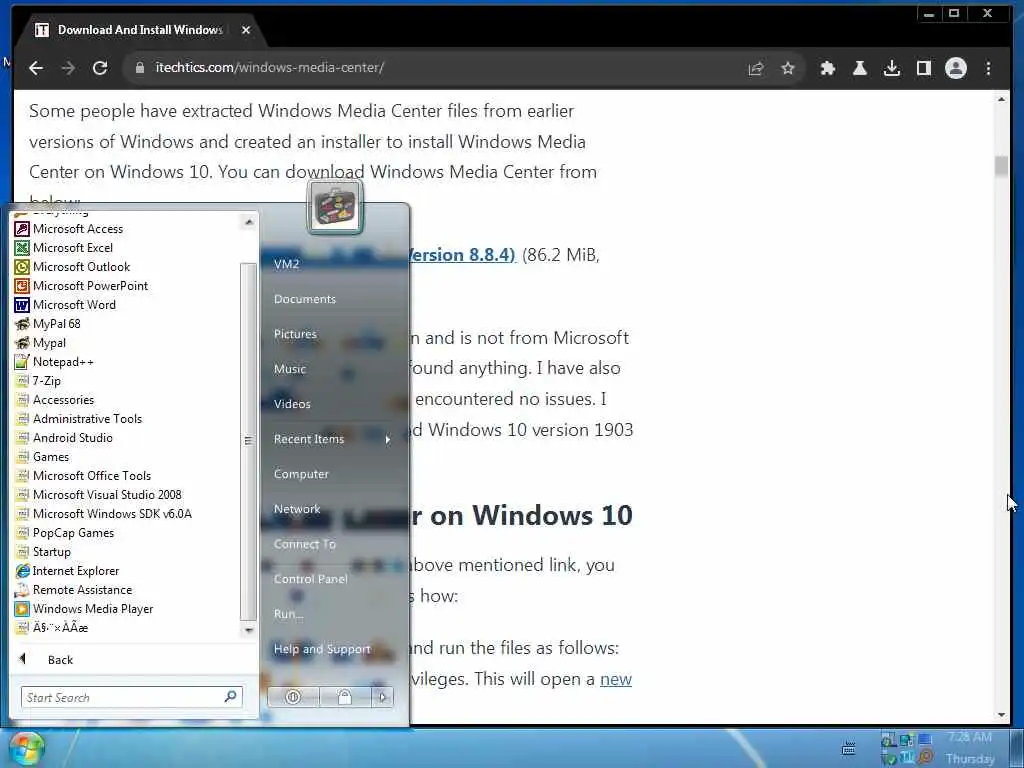Open the Chrome extensions puzzle icon

[827, 68]
